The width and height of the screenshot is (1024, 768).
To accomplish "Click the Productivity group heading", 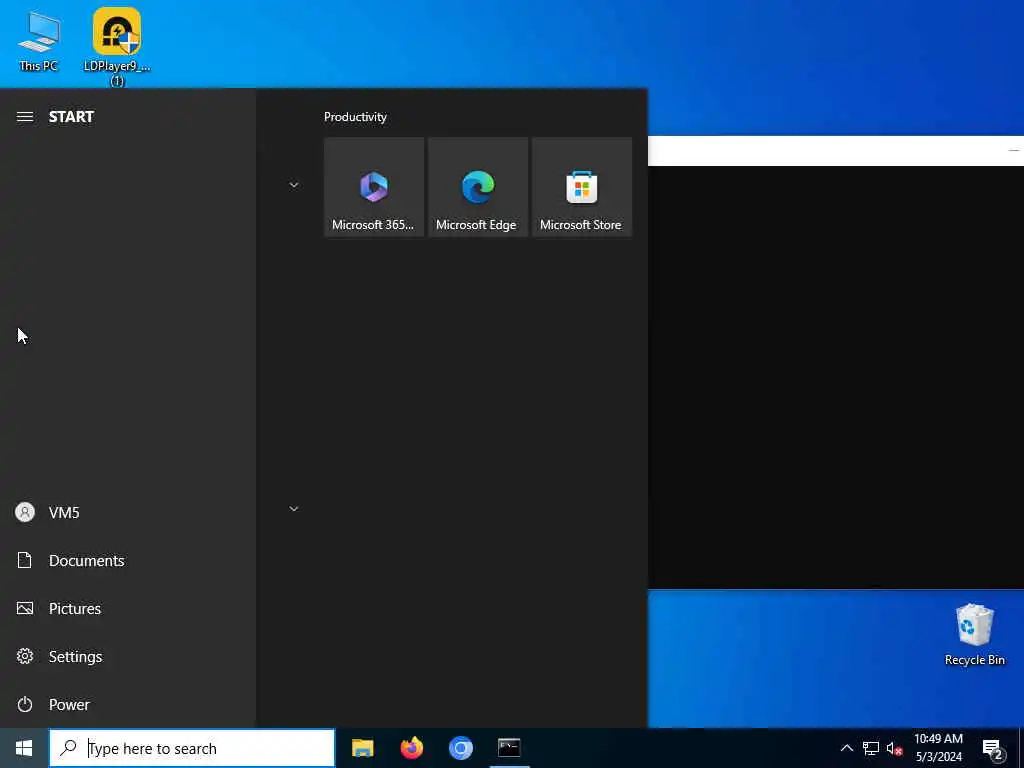I will [355, 117].
